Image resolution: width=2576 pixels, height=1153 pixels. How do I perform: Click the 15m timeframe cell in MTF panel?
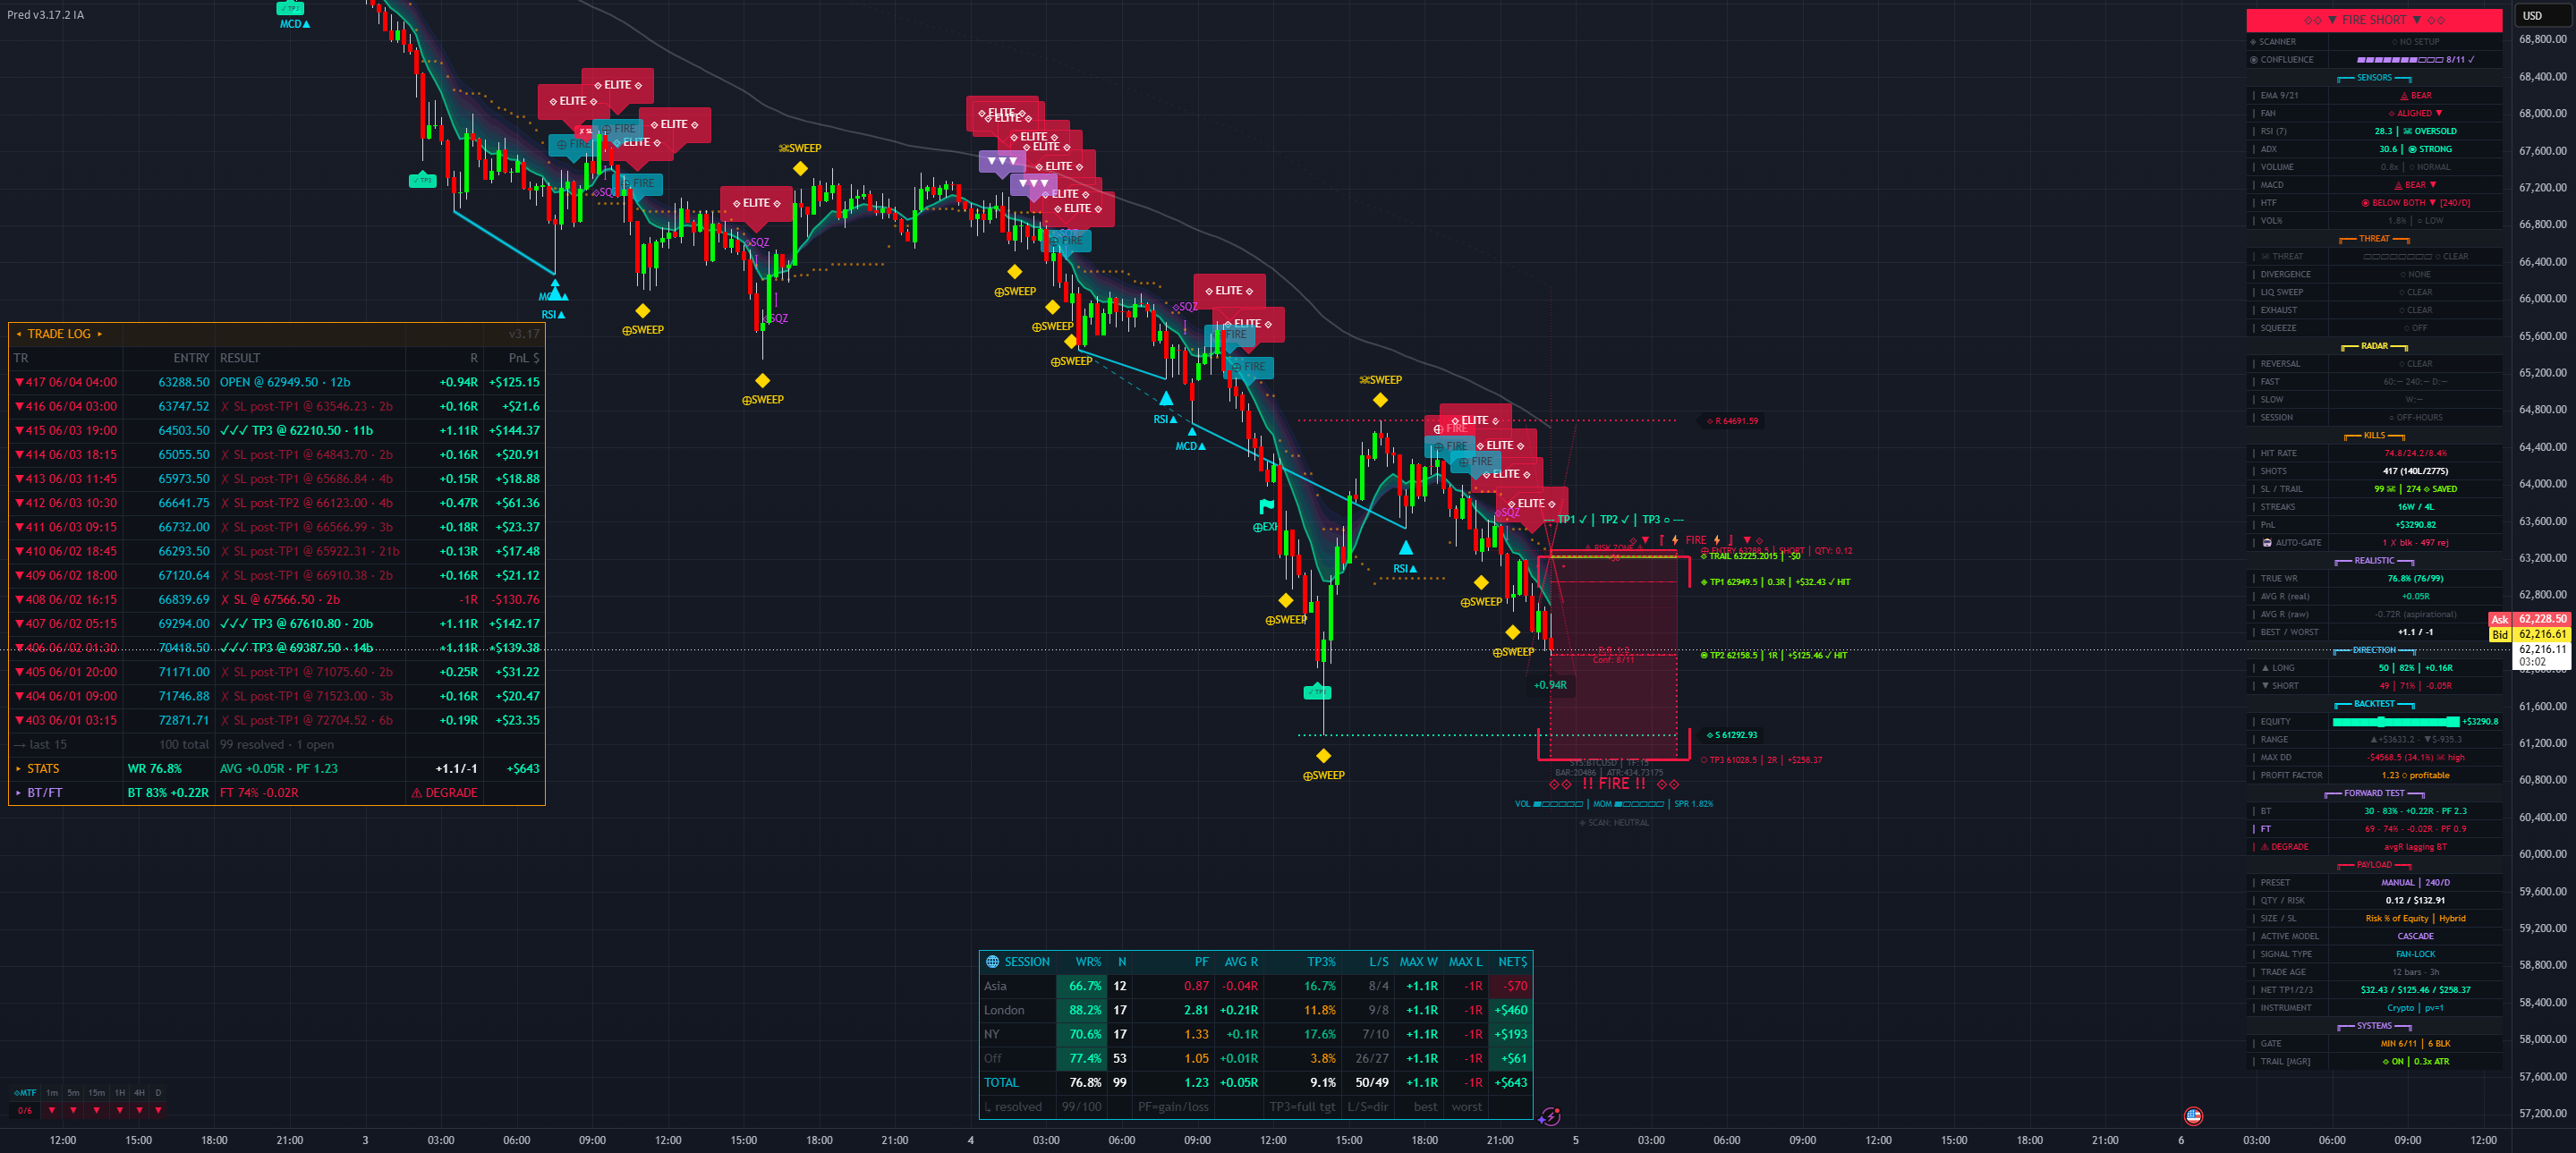pyautogui.click(x=96, y=1093)
